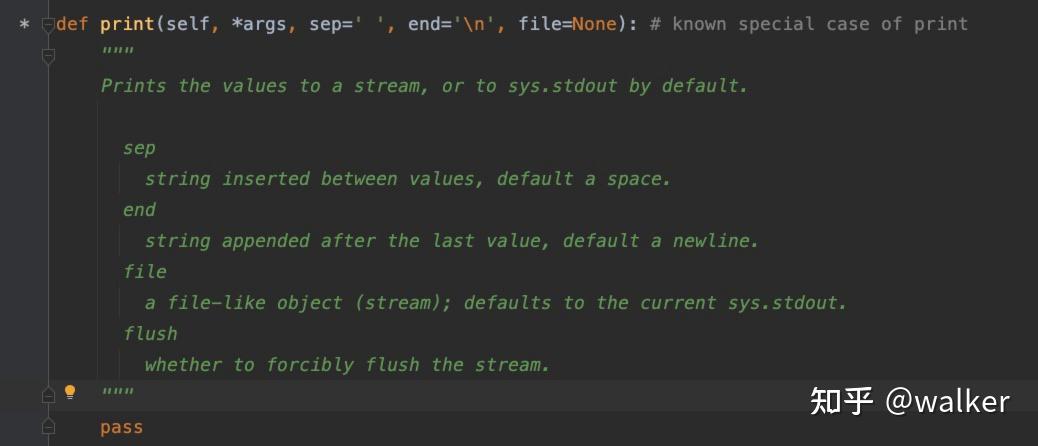The height and width of the screenshot is (446, 1038).
Task: Click the fold end marker beside pass
Action: pyautogui.click(x=48, y=425)
